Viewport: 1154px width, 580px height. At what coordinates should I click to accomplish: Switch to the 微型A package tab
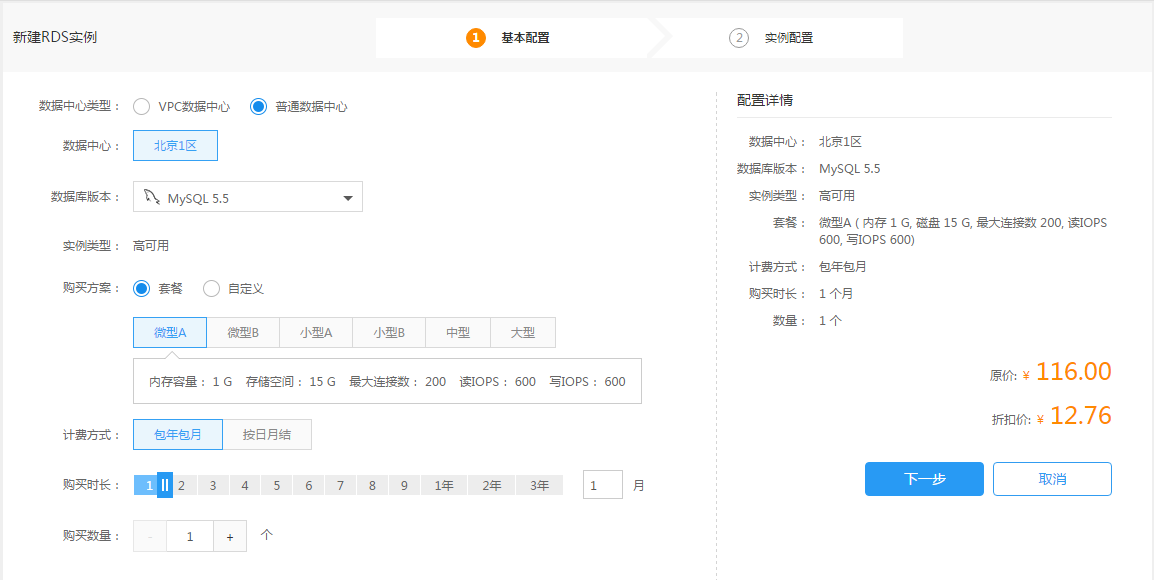point(170,333)
